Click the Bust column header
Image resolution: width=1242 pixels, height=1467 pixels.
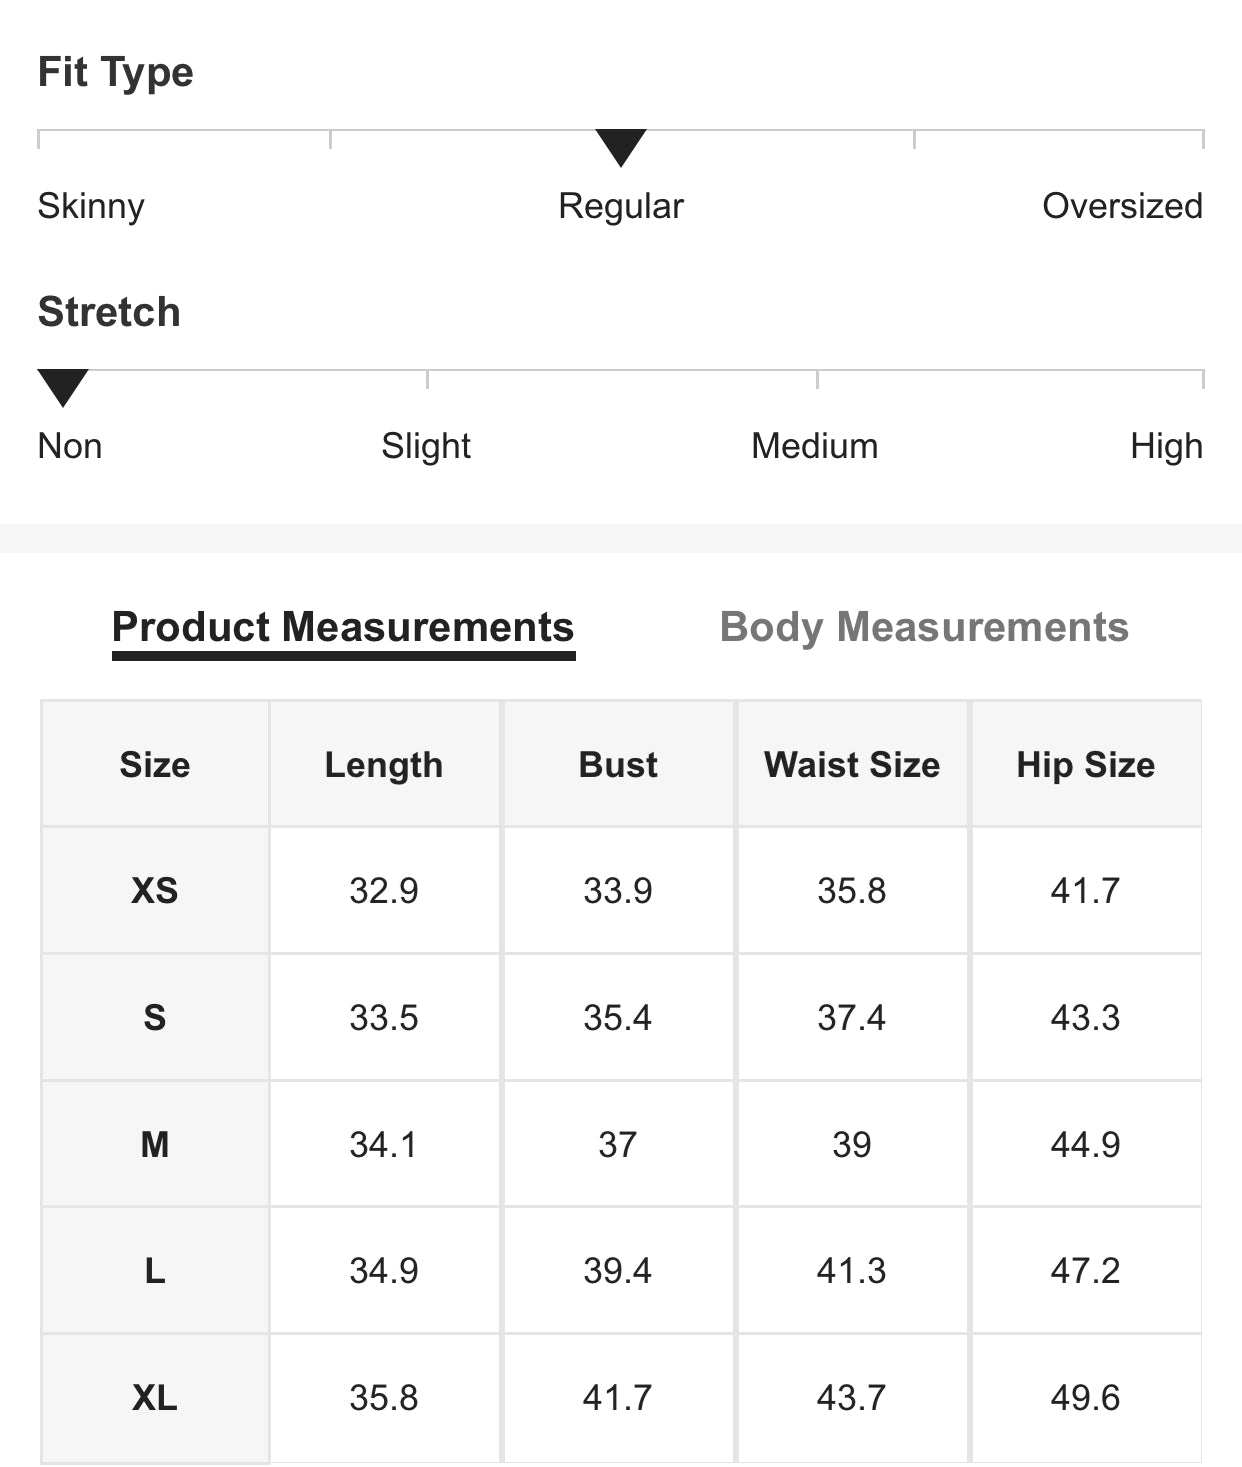pos(618,765)
